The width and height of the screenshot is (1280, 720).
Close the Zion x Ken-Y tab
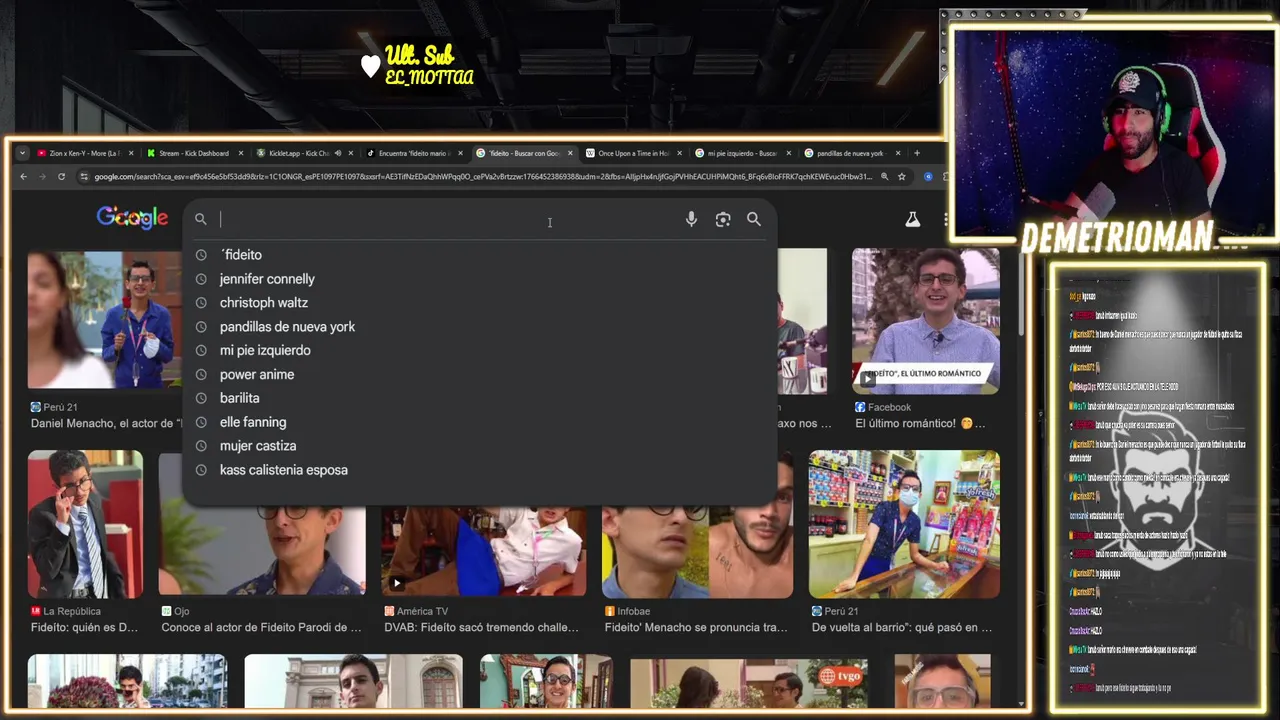pos(131,153)
